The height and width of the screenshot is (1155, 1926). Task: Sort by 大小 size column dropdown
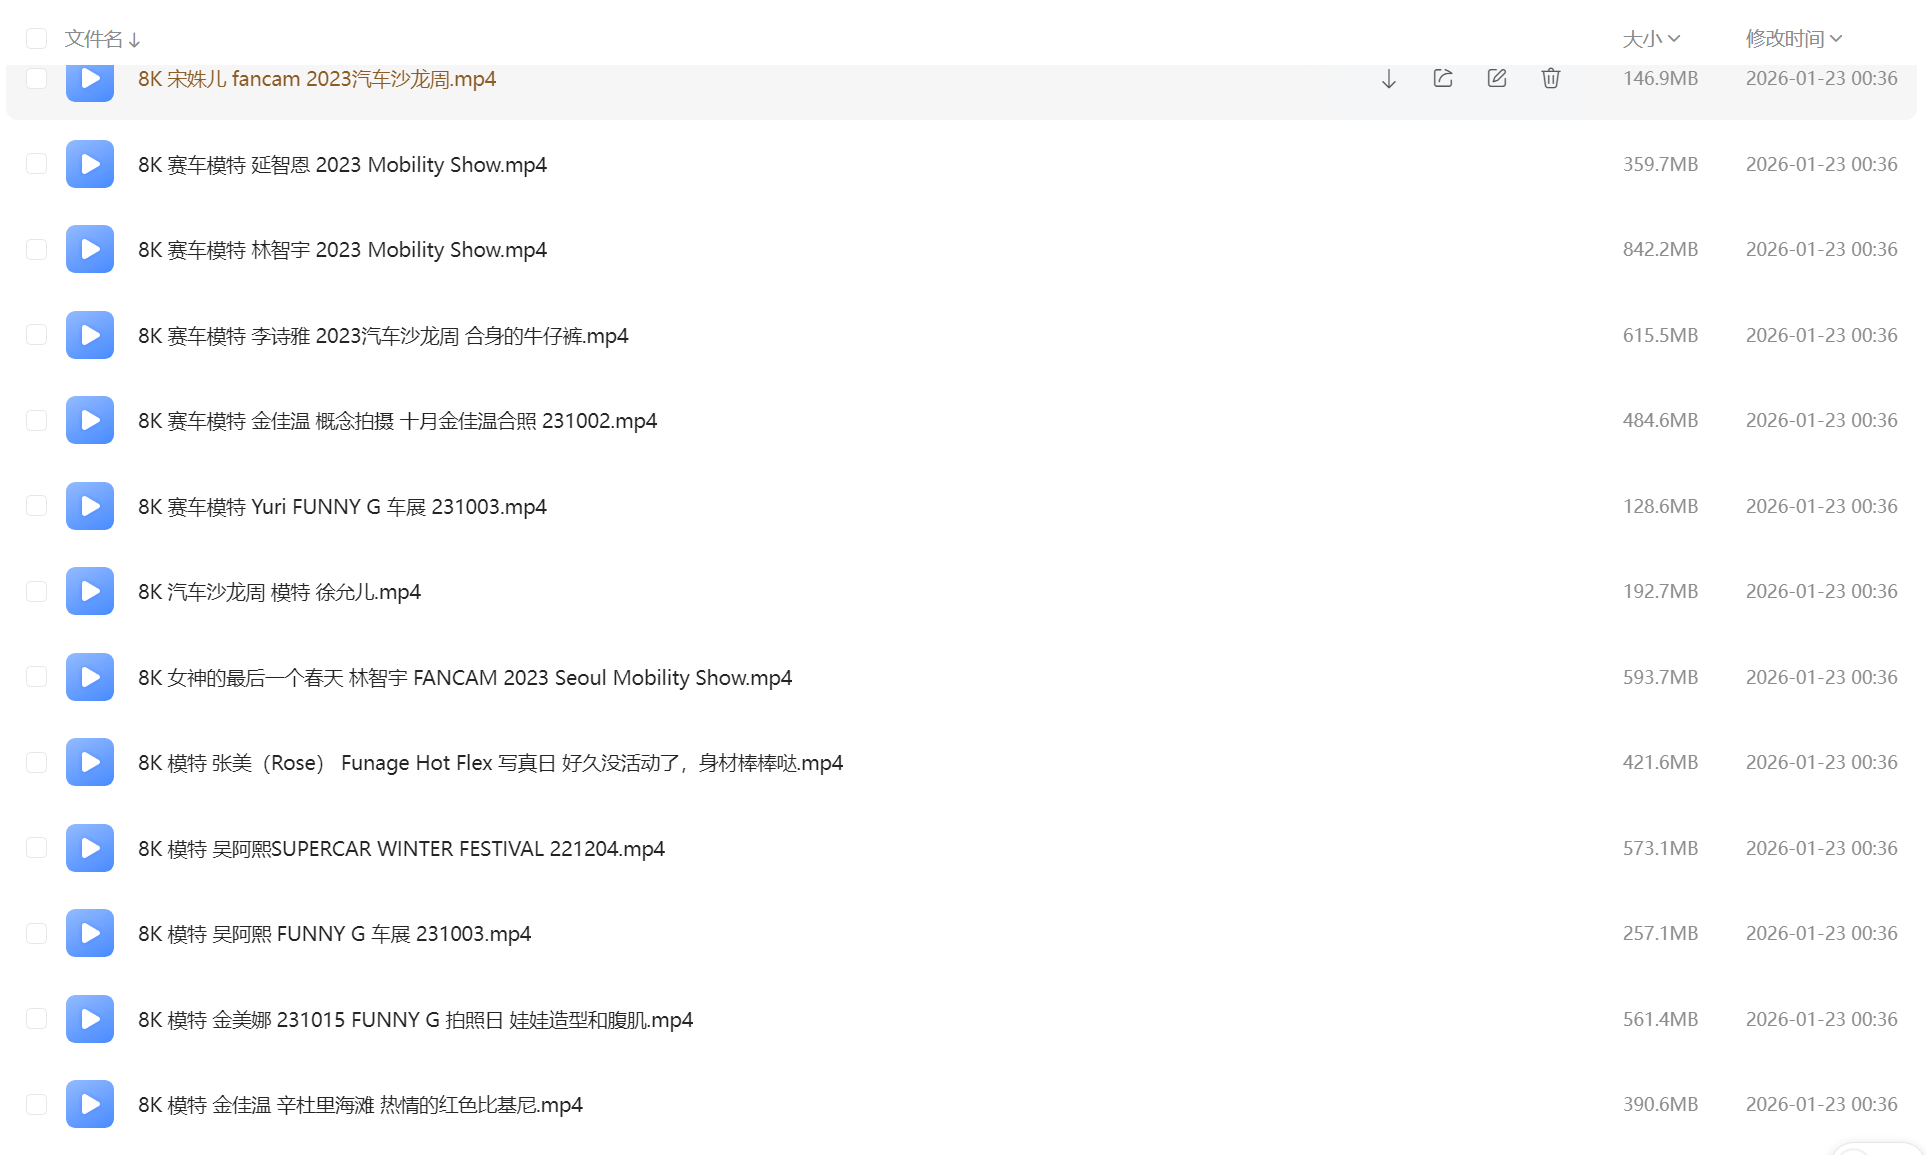(x=1650, y=39)
